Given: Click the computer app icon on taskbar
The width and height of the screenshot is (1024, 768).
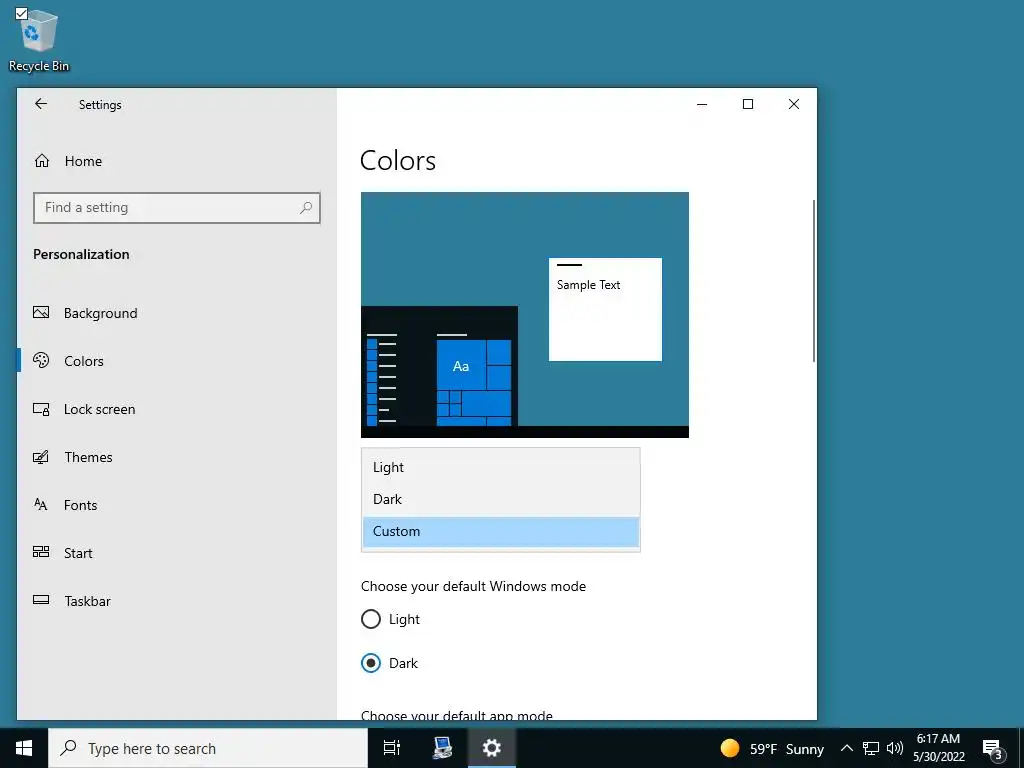Looking at the screenshot, I should coord(443,748).
